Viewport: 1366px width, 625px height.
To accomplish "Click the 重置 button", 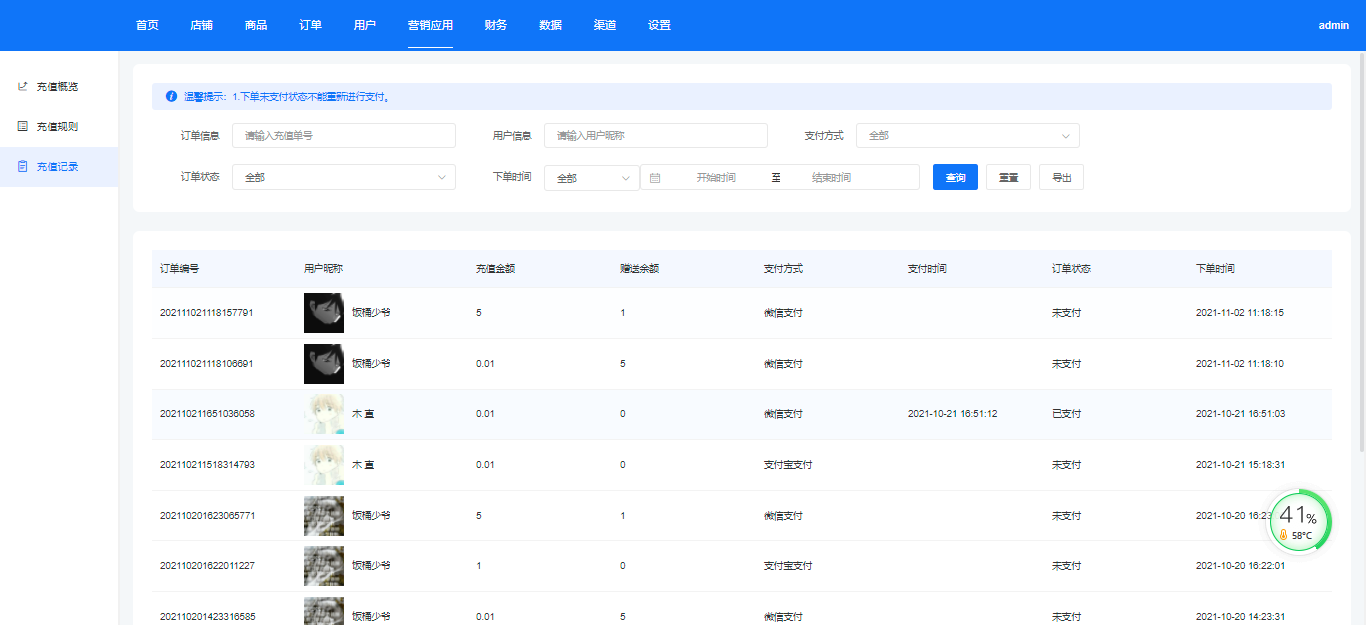I will coord(1008,177).
